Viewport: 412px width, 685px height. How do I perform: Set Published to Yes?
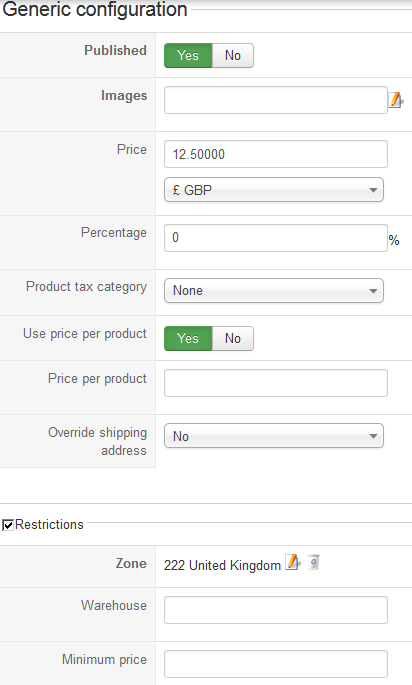coord(188,55)
